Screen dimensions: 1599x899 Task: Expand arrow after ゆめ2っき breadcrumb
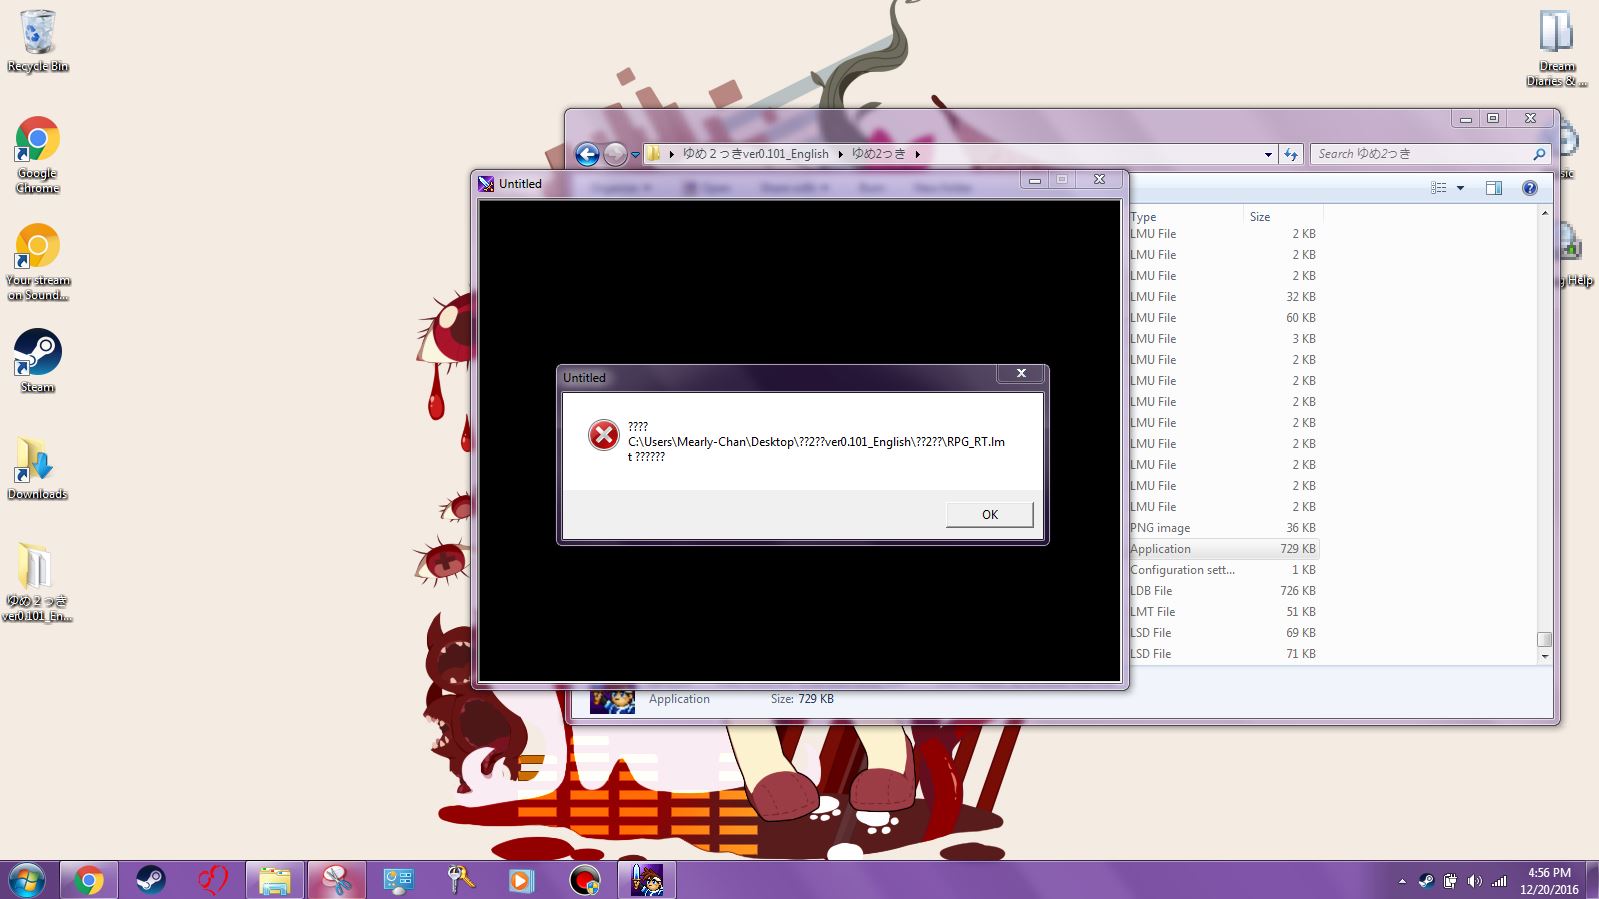(917, 154)
